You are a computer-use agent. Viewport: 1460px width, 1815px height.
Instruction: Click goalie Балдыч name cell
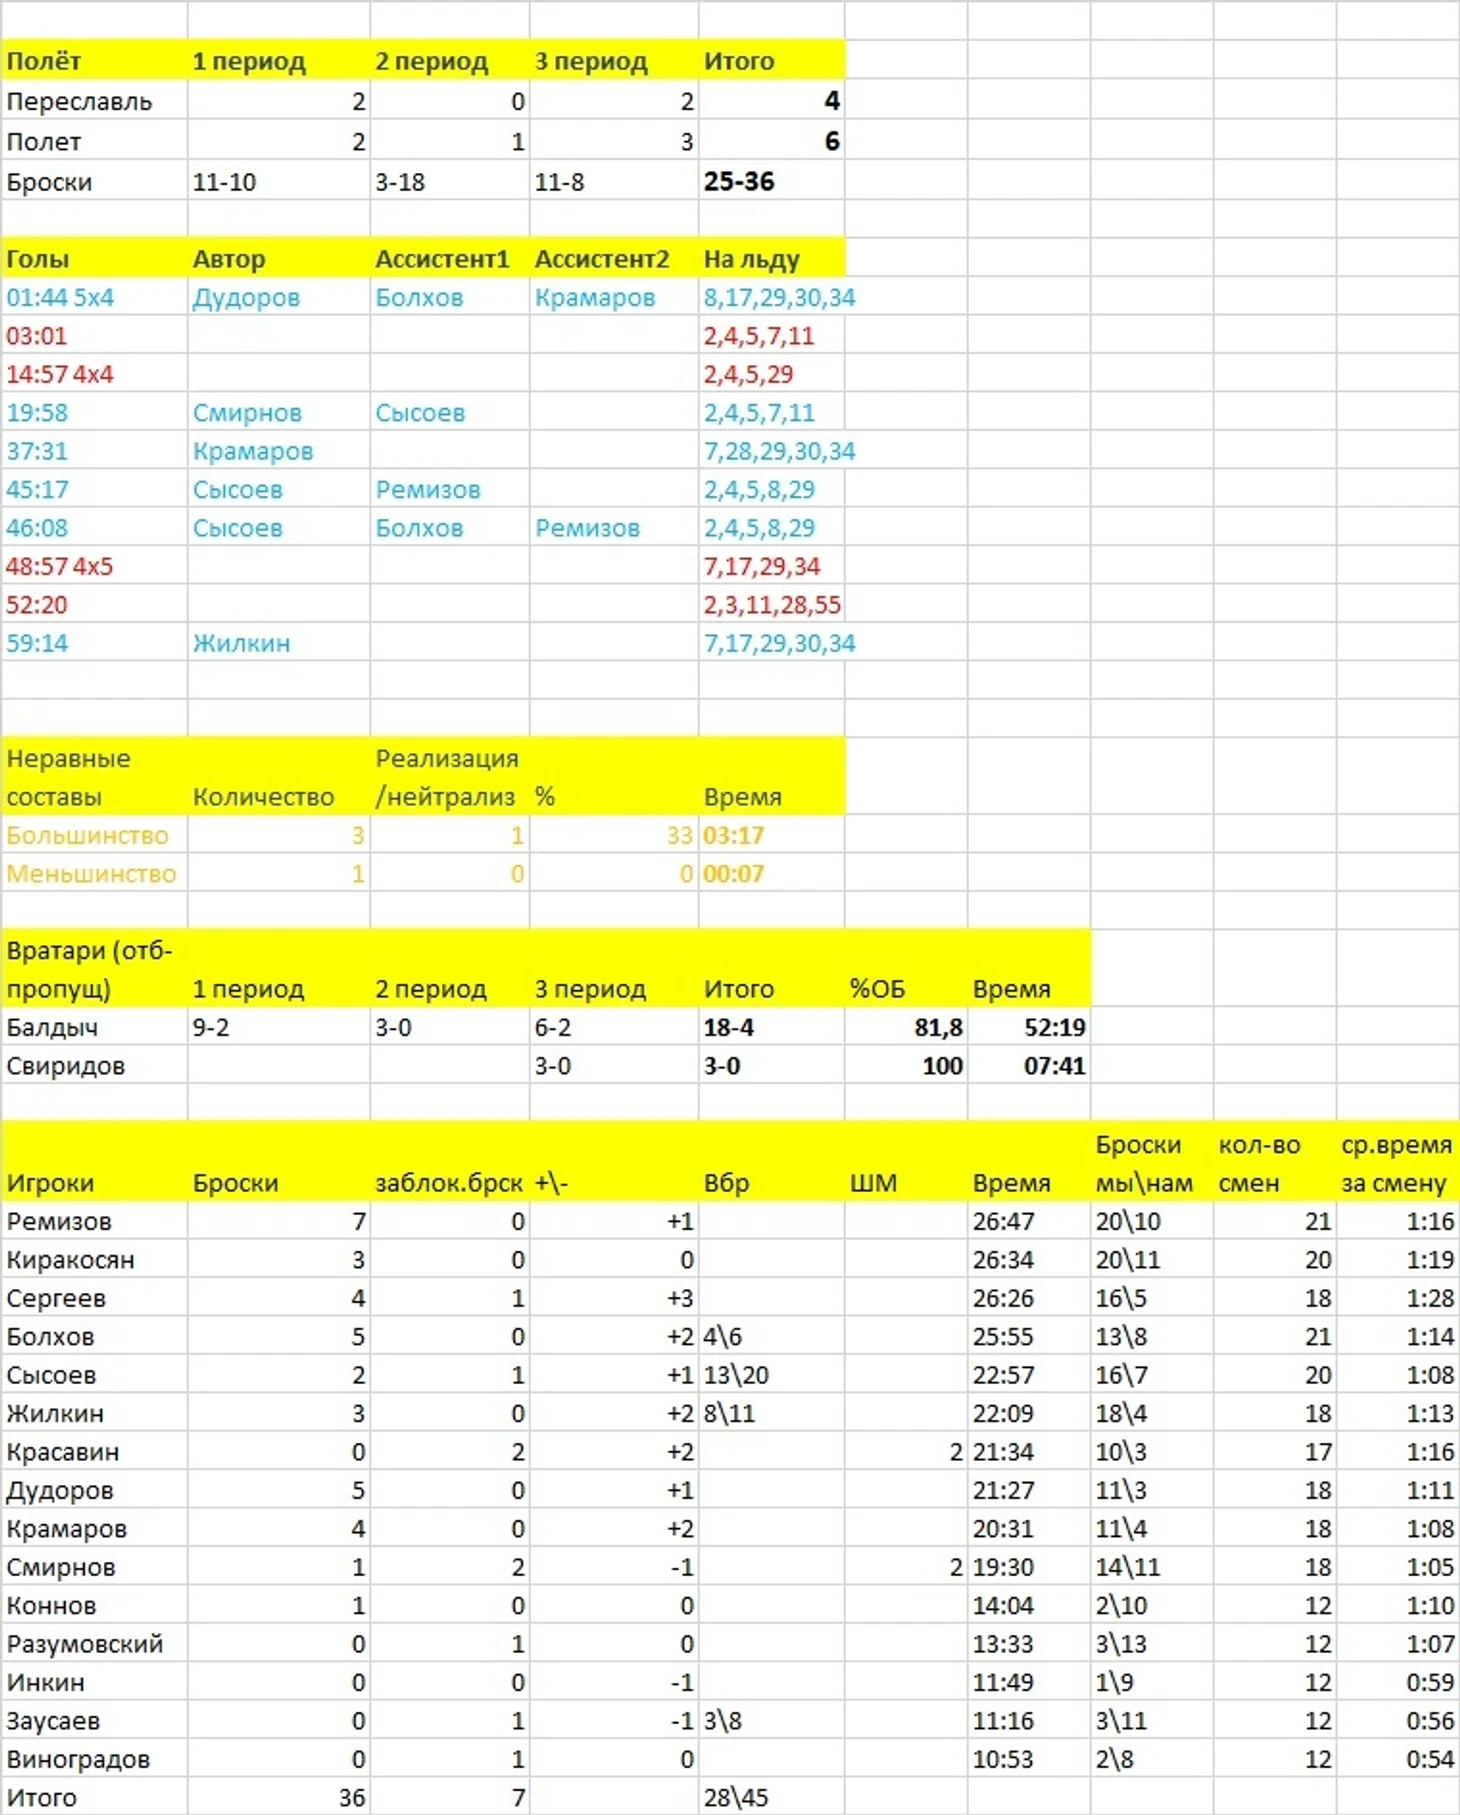coord(94,1027)
